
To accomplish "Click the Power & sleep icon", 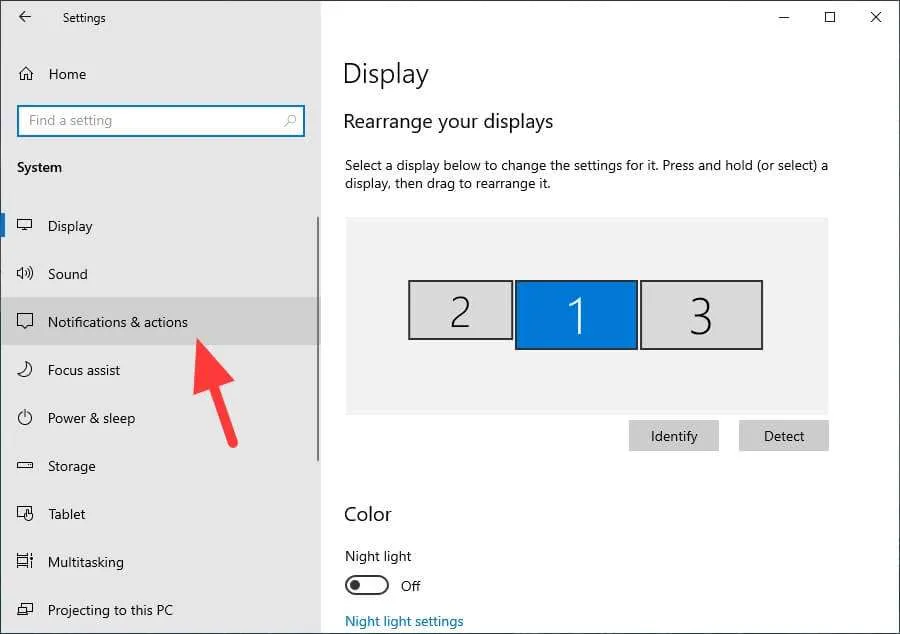I will point(25,417).
